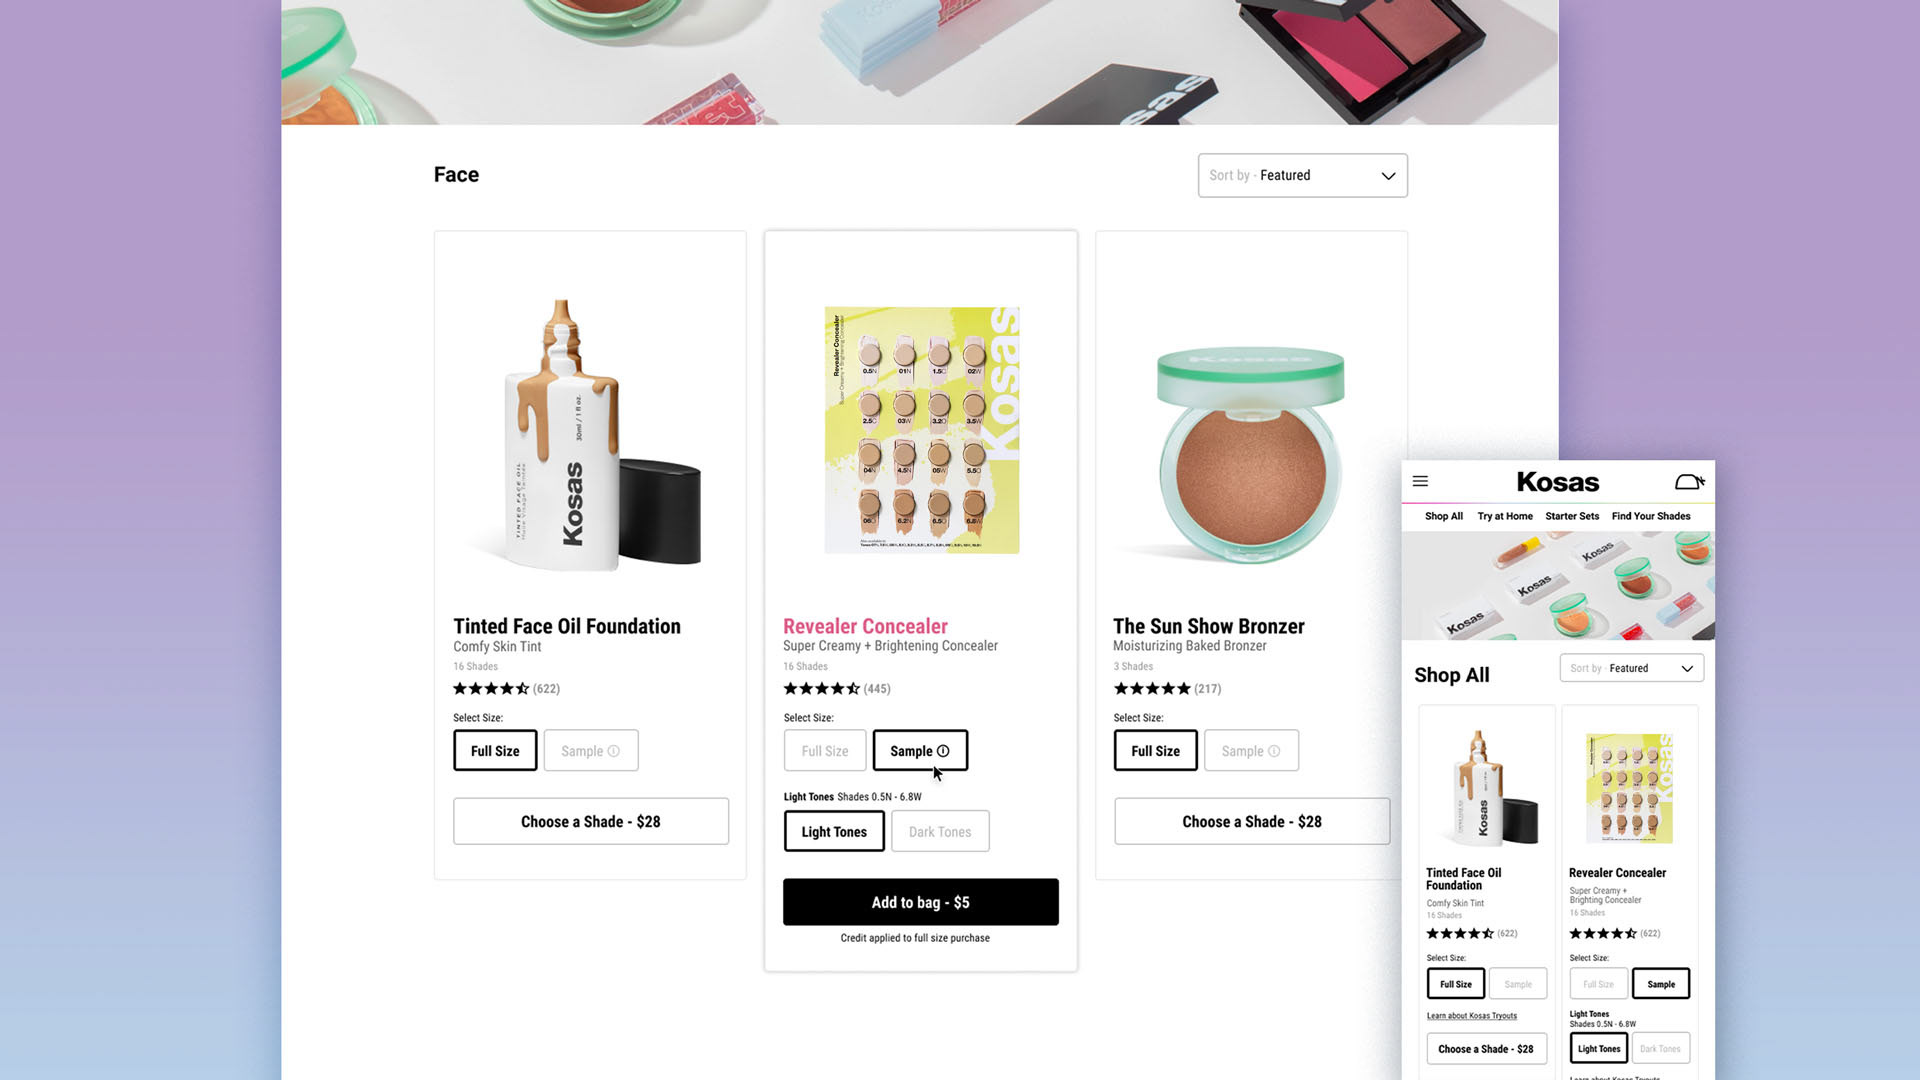The width and height of the screenshot is (1920, 1080).
Task: Click the Kosas logo in mobile preview
Action: [x=1557, y=482]
